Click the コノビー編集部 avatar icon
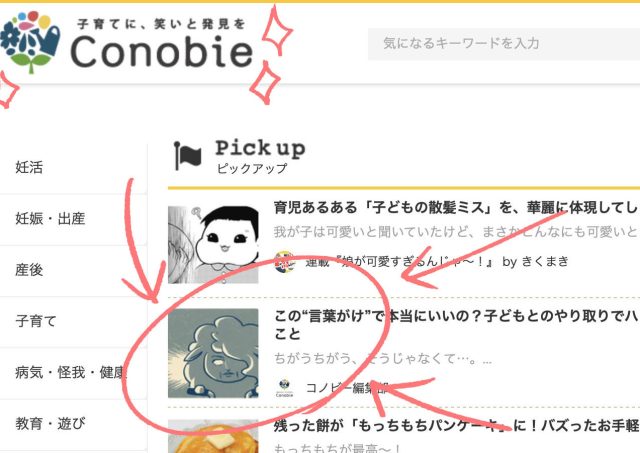This screenshot has width=640, height=453. pos(284,388)
